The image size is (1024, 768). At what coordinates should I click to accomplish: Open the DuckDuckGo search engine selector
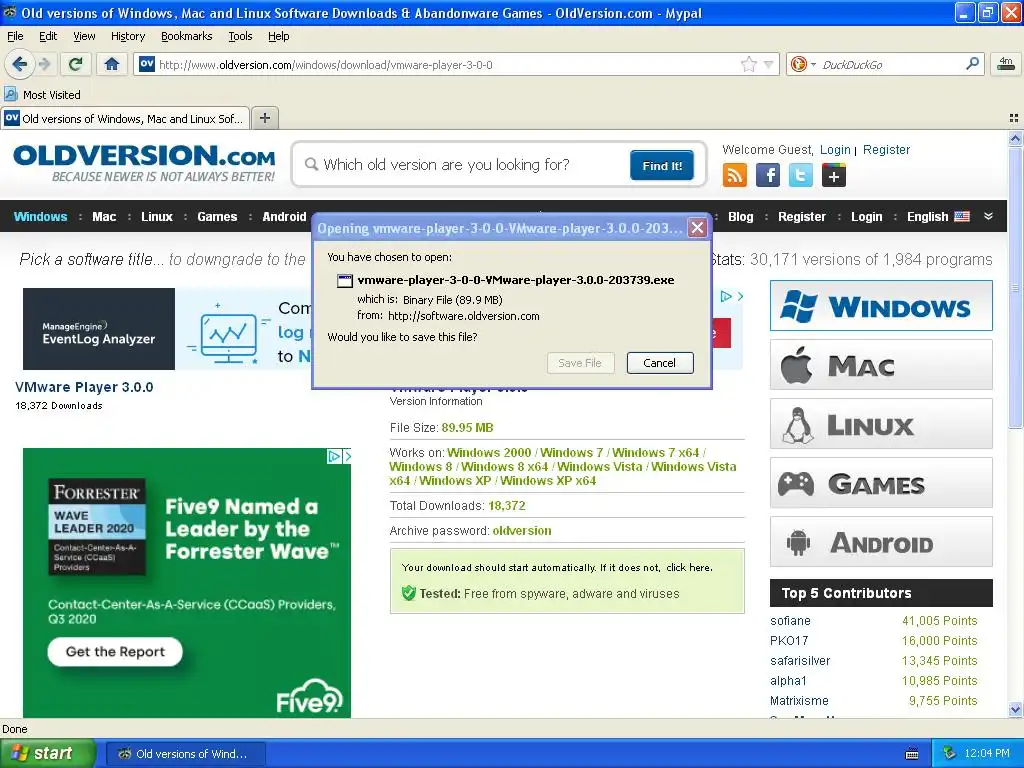point(803,64)
